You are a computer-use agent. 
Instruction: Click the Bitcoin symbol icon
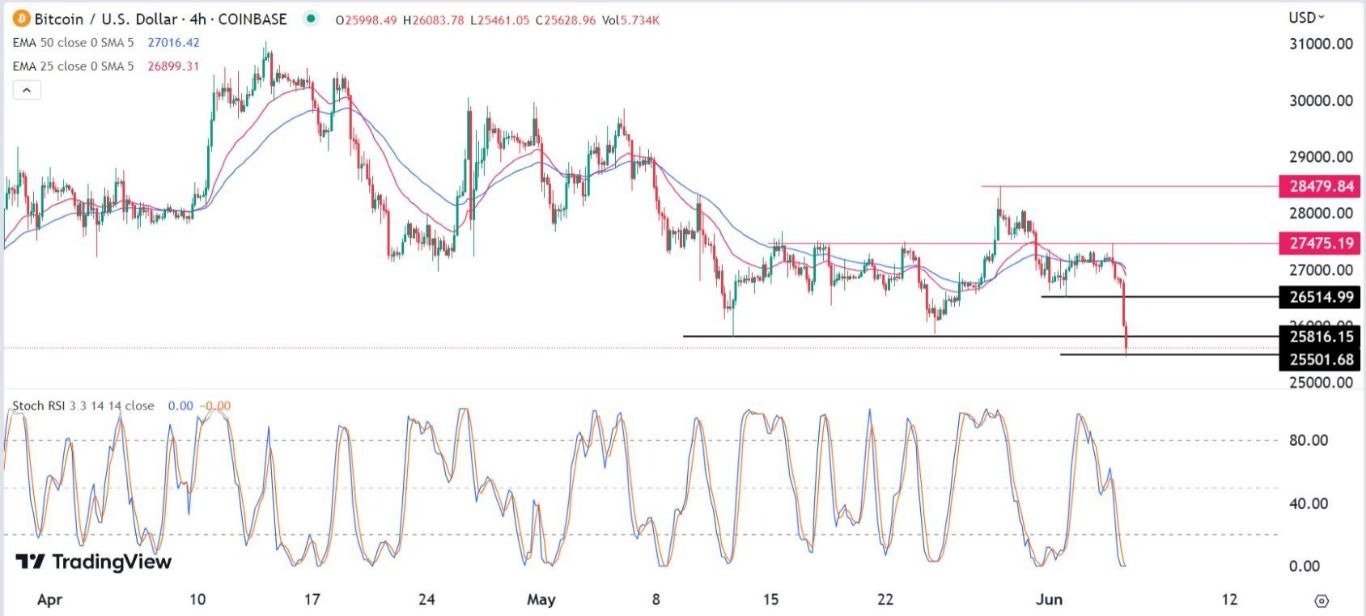(21, 19)
